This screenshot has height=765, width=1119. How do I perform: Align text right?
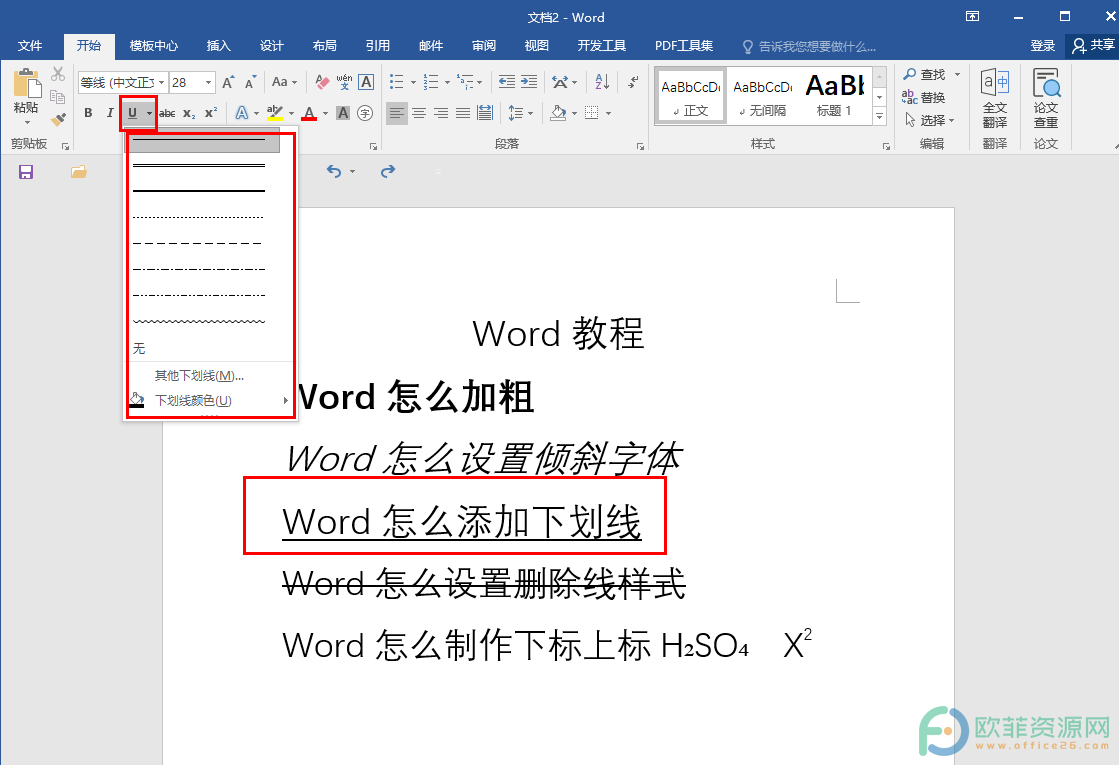[x=441, y=113]
